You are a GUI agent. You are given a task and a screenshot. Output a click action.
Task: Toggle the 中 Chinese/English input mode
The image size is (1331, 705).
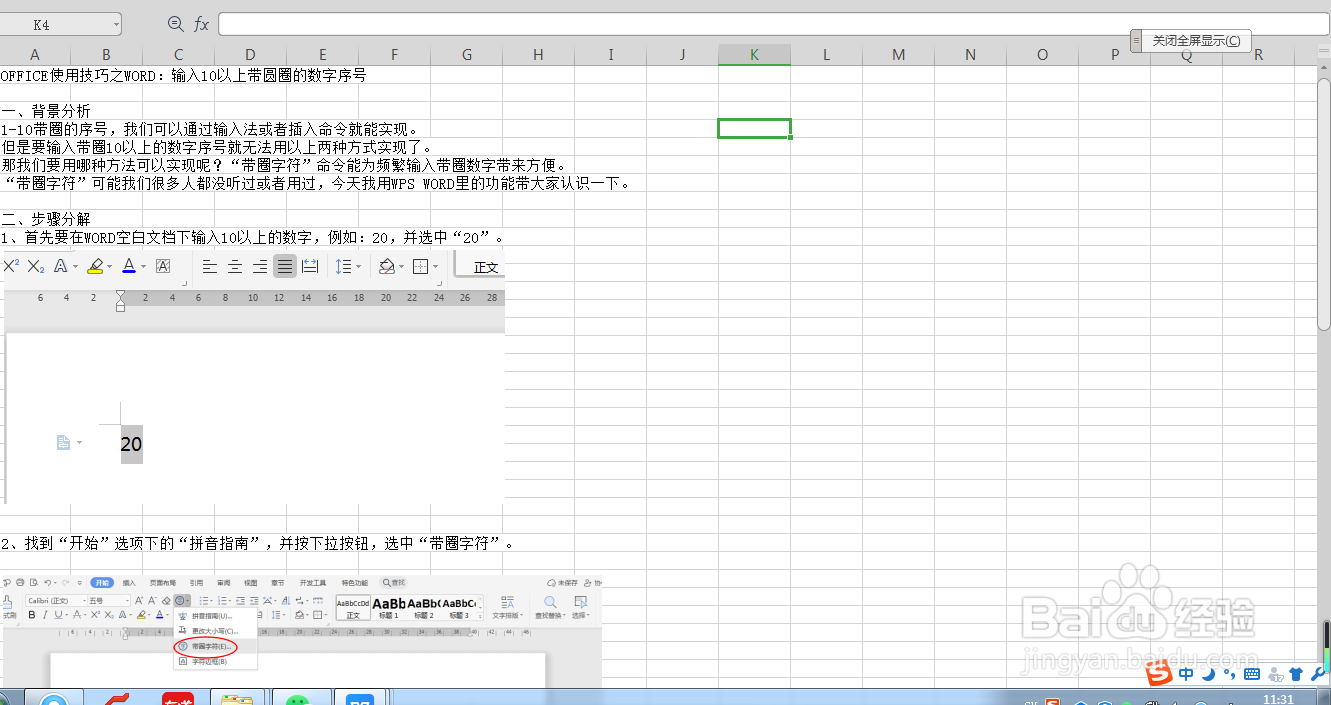[x=1187, y=675]
